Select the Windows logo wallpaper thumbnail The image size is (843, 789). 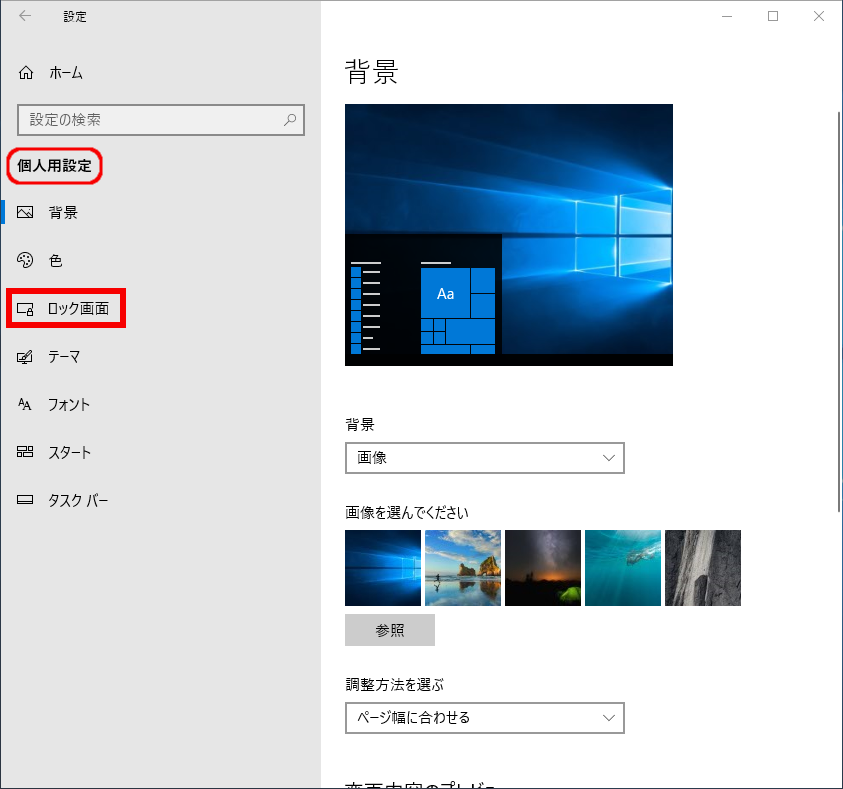(383, 568)
